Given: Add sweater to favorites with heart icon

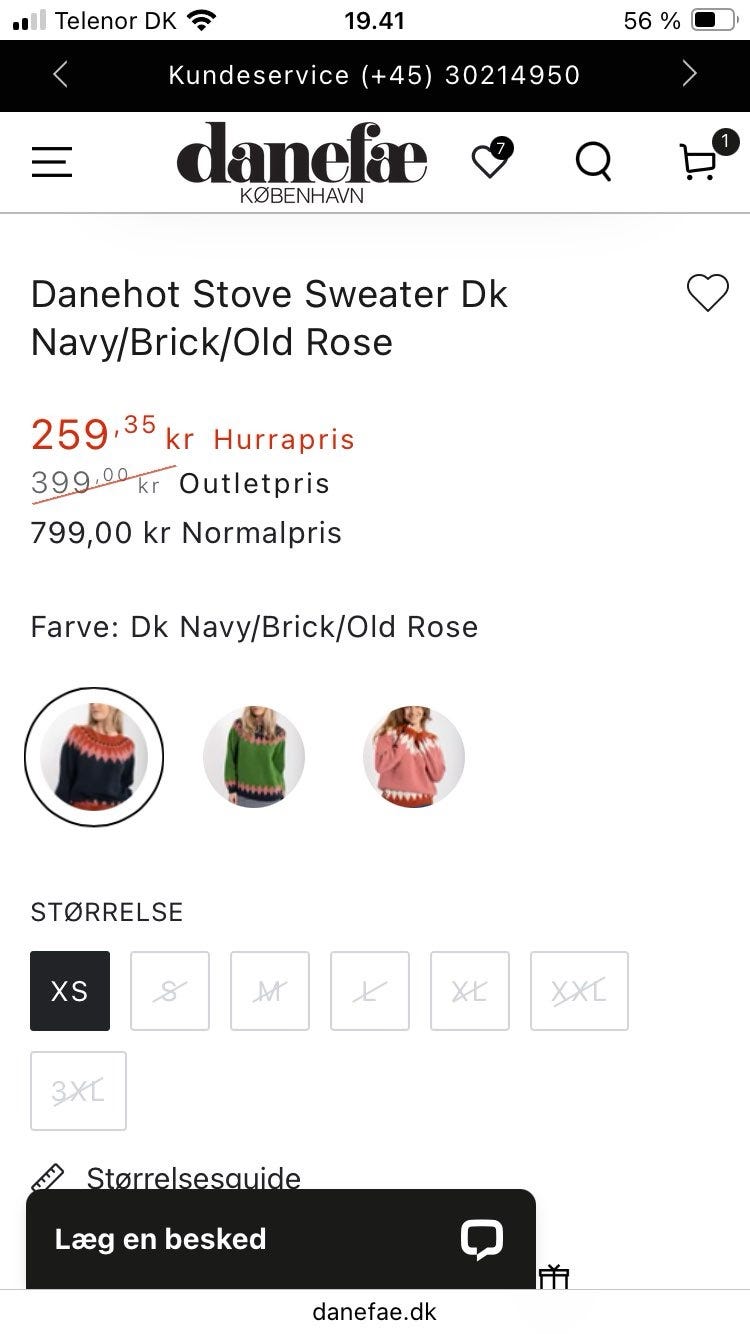Looking at the screenshot, I should click(708, 293).
